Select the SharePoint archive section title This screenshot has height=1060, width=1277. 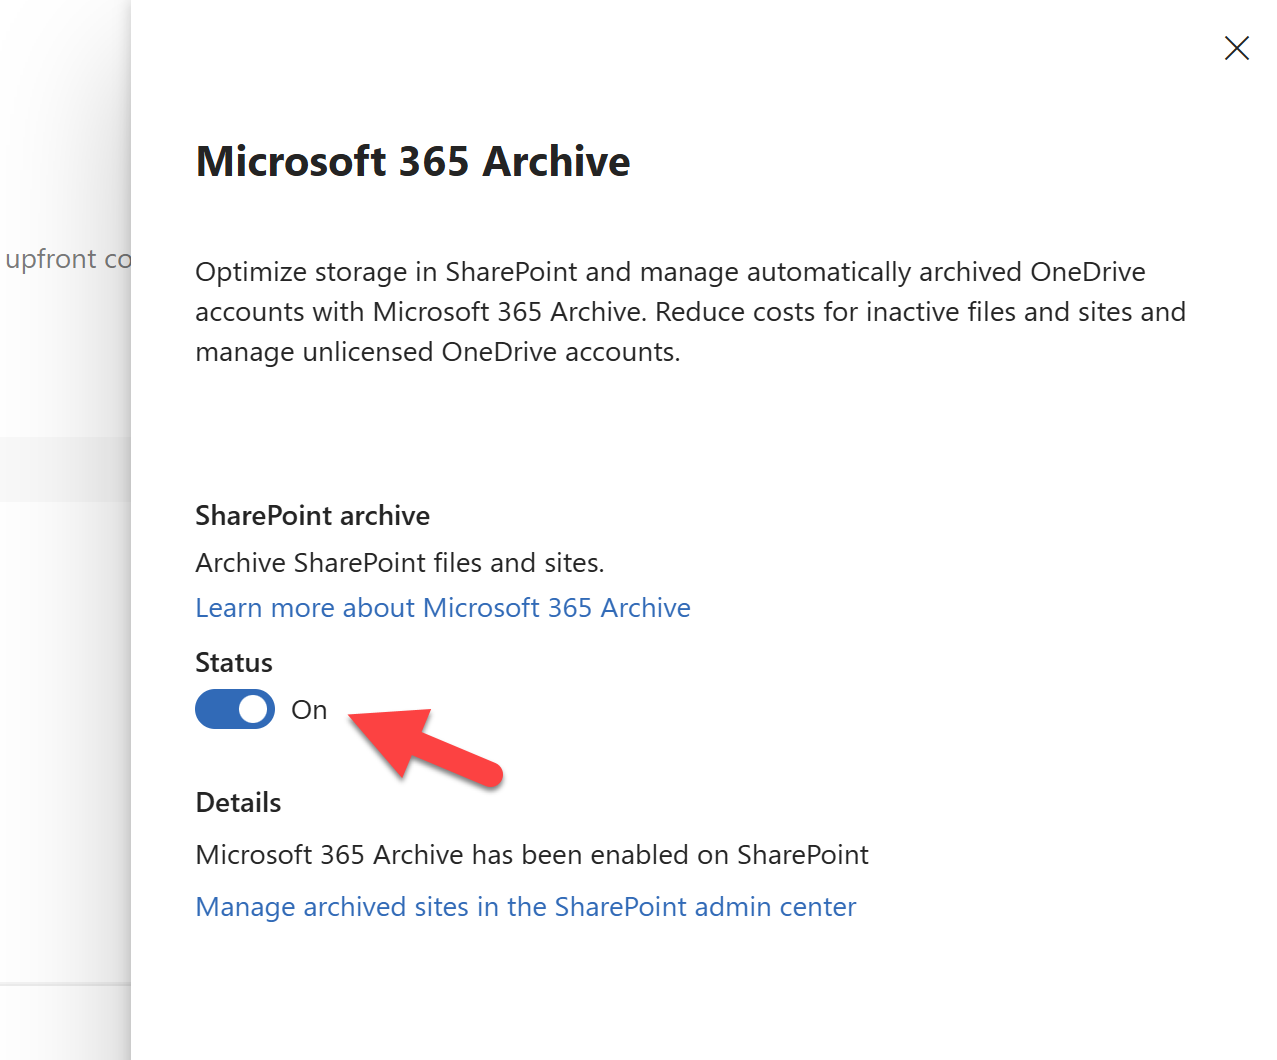pyautogui.click(x=313, y=516)
